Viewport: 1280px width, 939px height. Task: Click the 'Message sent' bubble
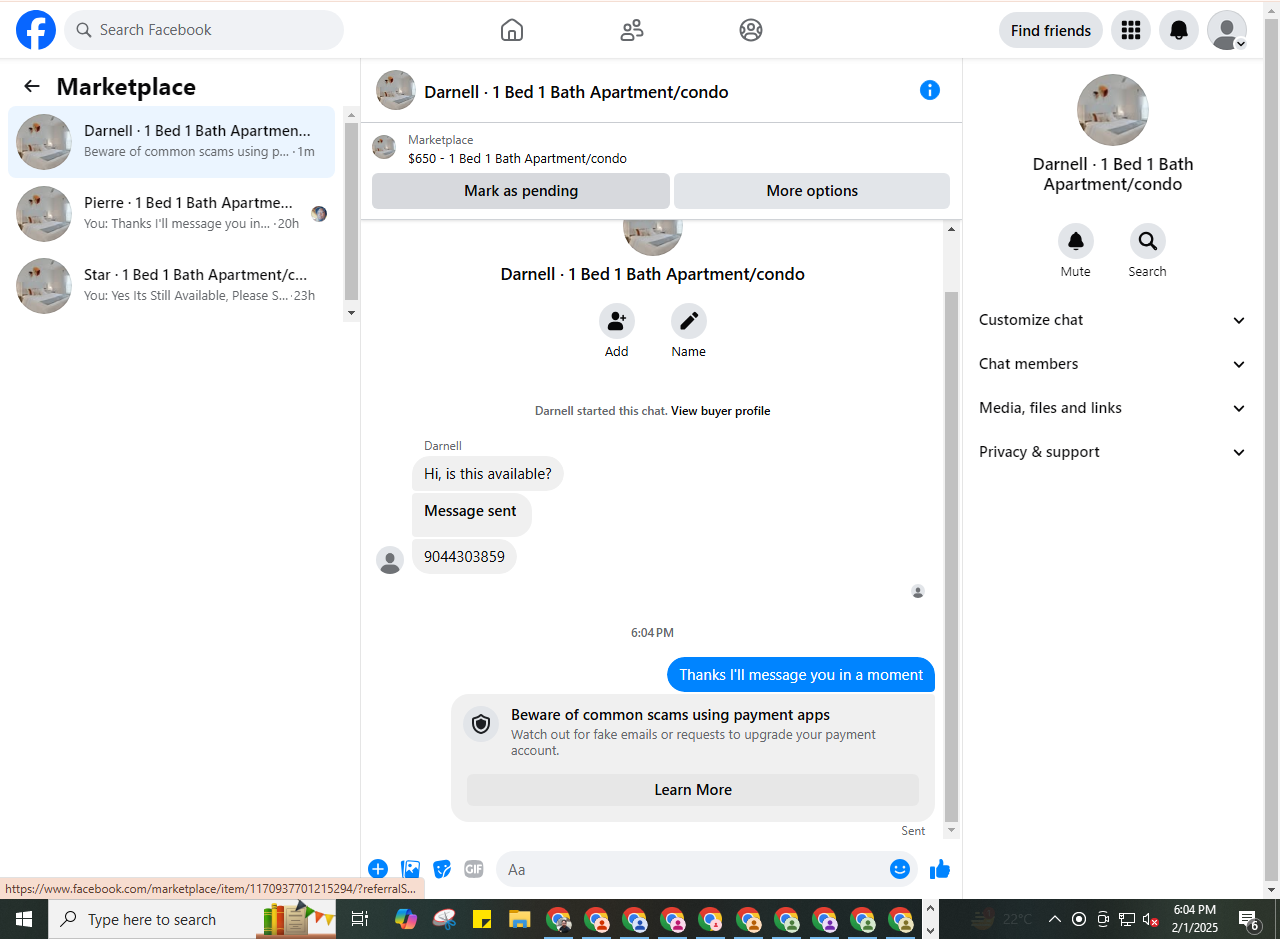(471, 514)
